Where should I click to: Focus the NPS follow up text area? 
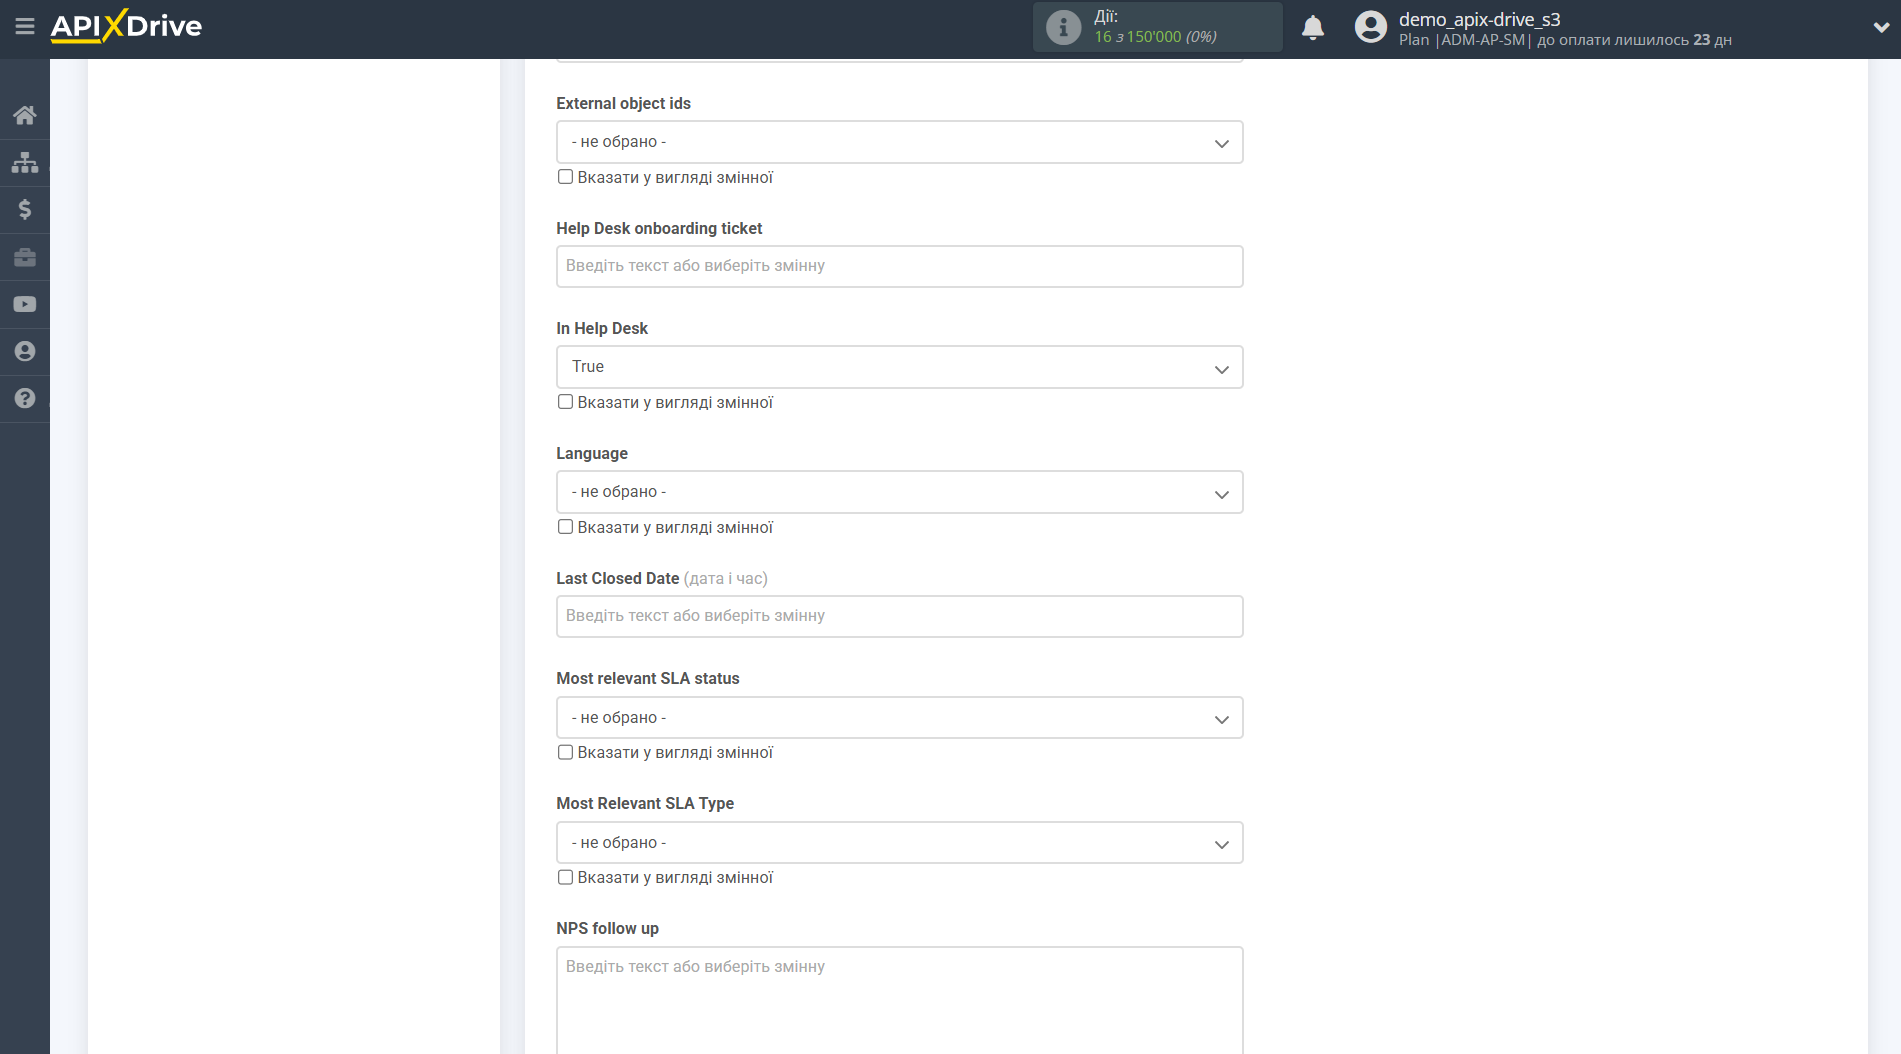pyautogui.click(x=899, y=1000)
